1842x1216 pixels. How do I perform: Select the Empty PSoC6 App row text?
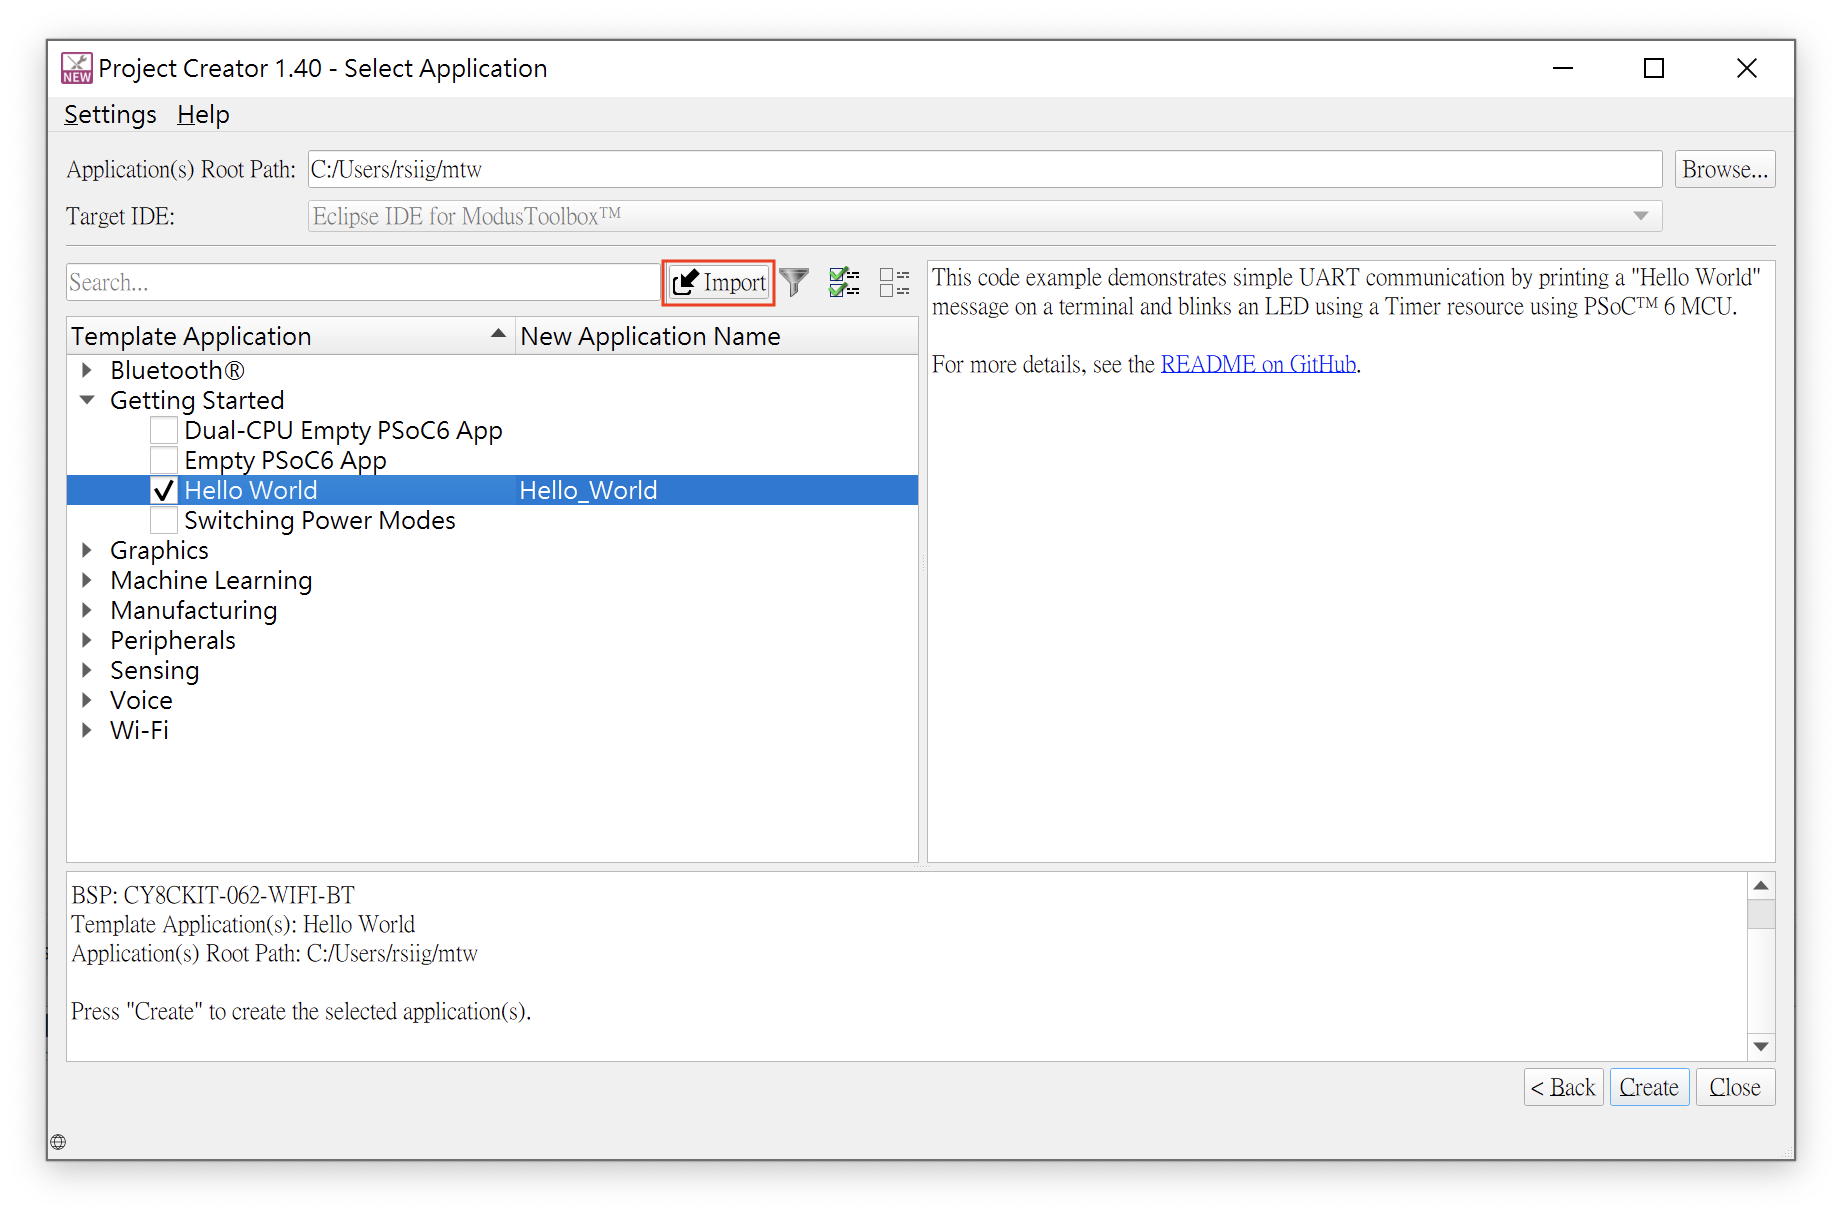(x=285, y=461)
